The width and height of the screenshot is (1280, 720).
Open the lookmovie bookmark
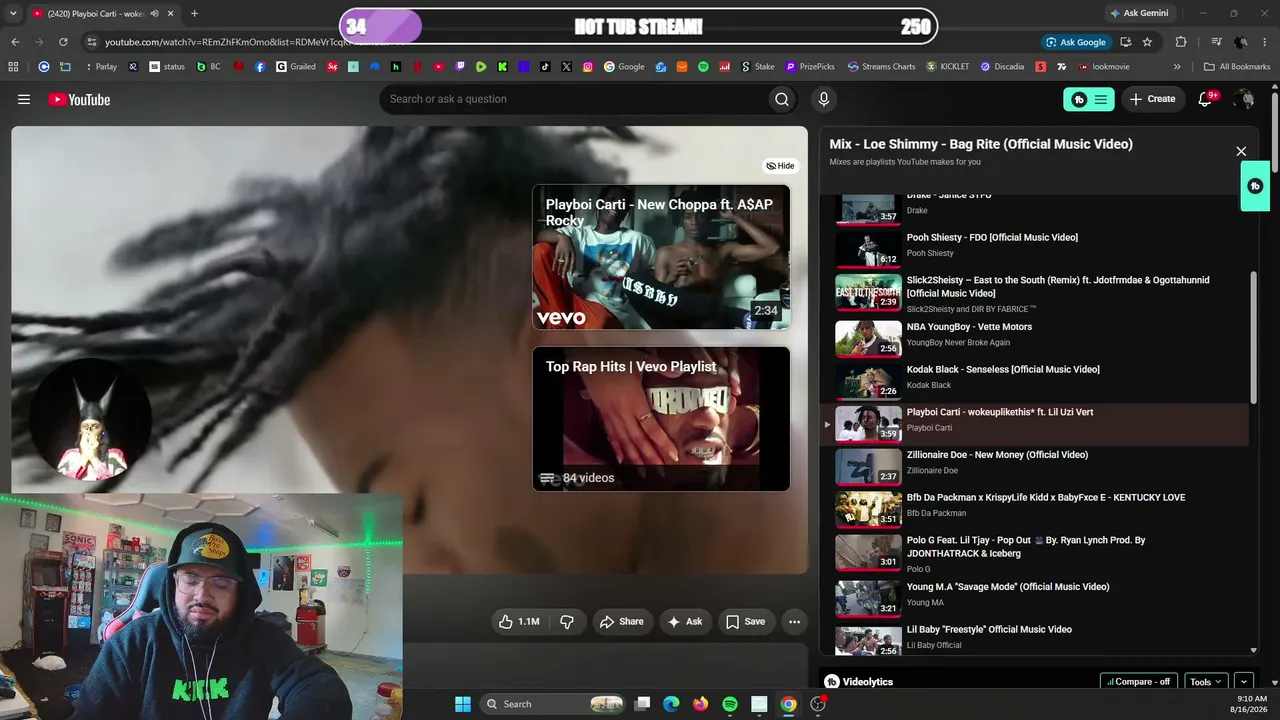[1104, 67]
